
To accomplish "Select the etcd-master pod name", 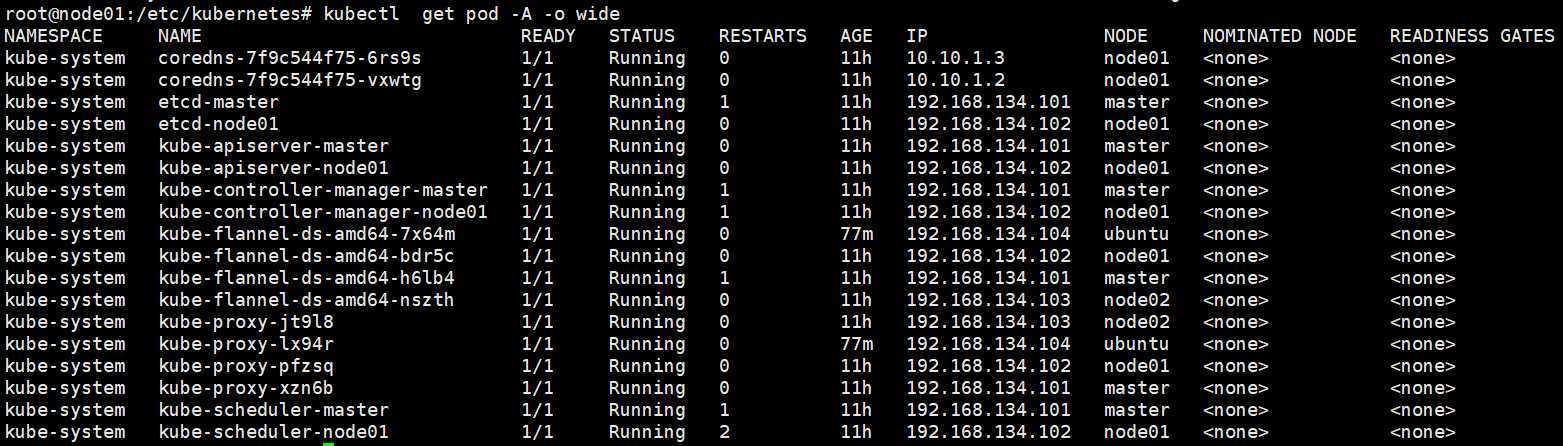I will 218,102.
